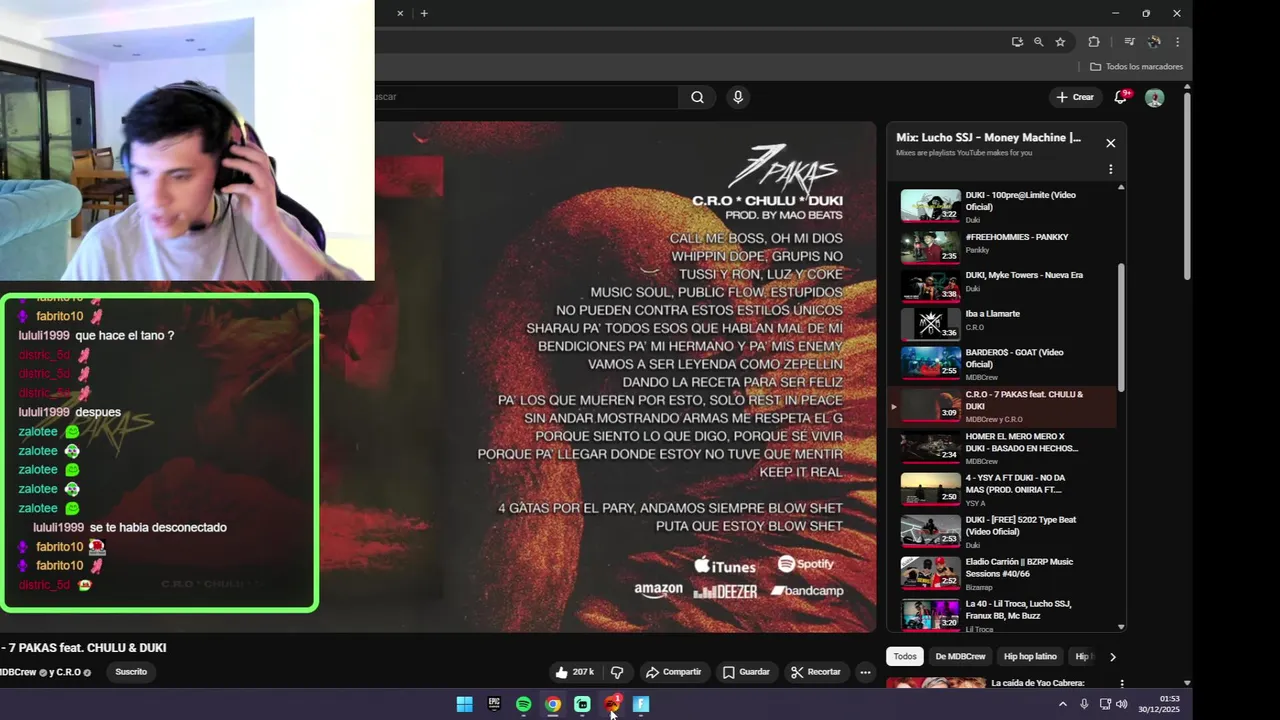Show more chips with the right arrow
Image resolution: width=1280 pixels, height=720 pixels.
pos(1112,657)
